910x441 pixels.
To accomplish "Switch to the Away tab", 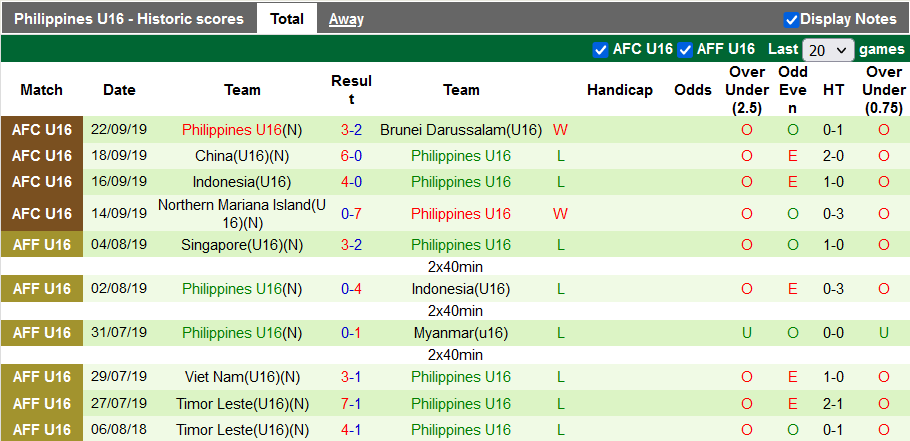I will tap(346, 19).
